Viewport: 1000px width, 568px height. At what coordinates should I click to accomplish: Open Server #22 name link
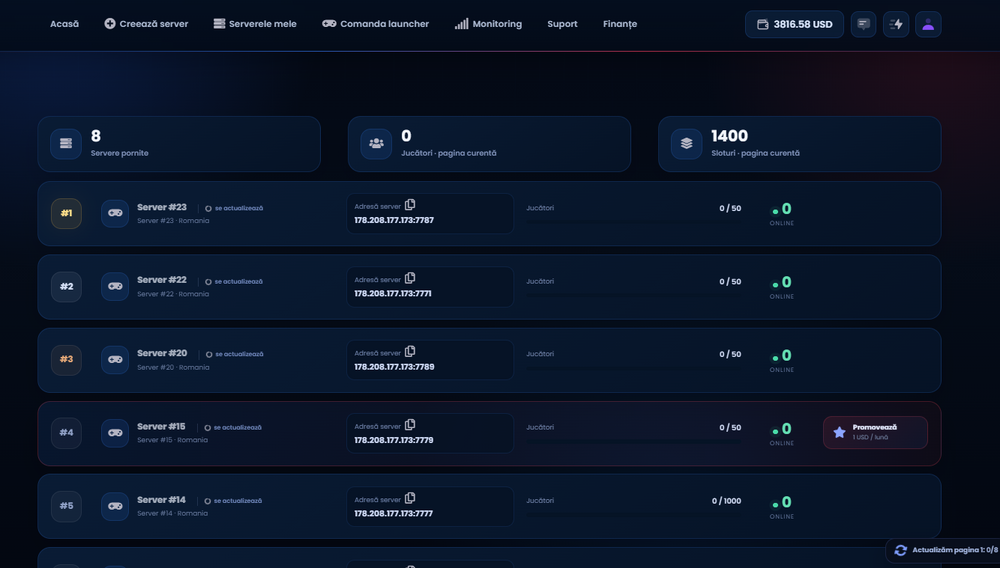coord(162,280)
